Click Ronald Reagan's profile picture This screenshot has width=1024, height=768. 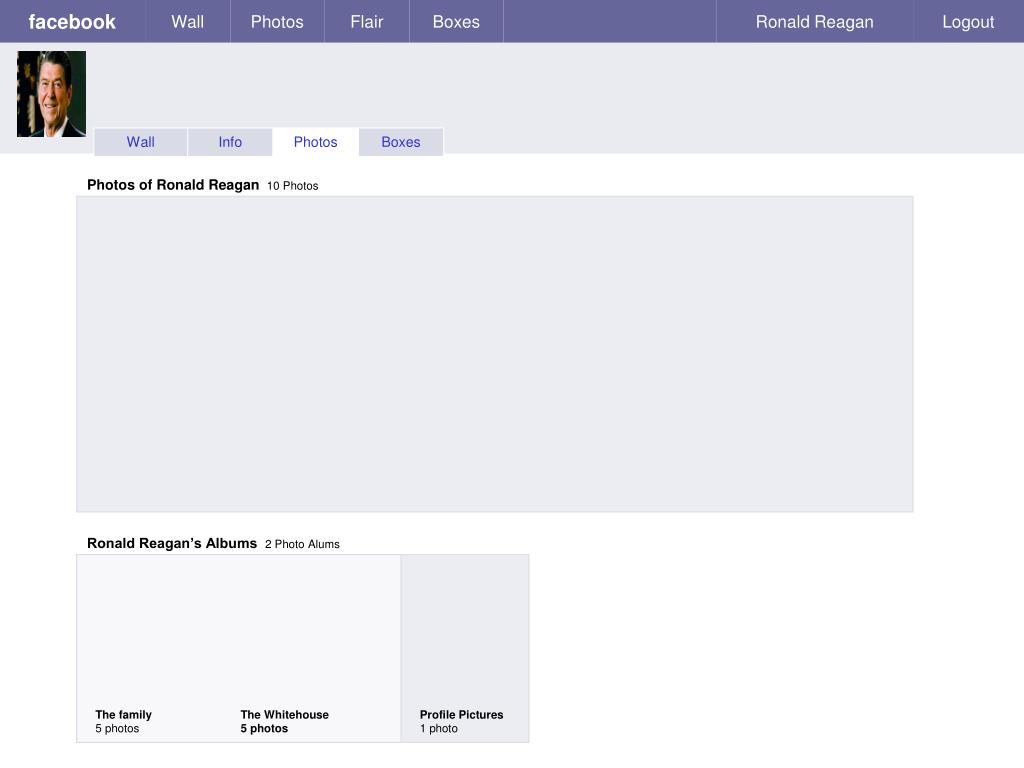(x=52, y=94)
